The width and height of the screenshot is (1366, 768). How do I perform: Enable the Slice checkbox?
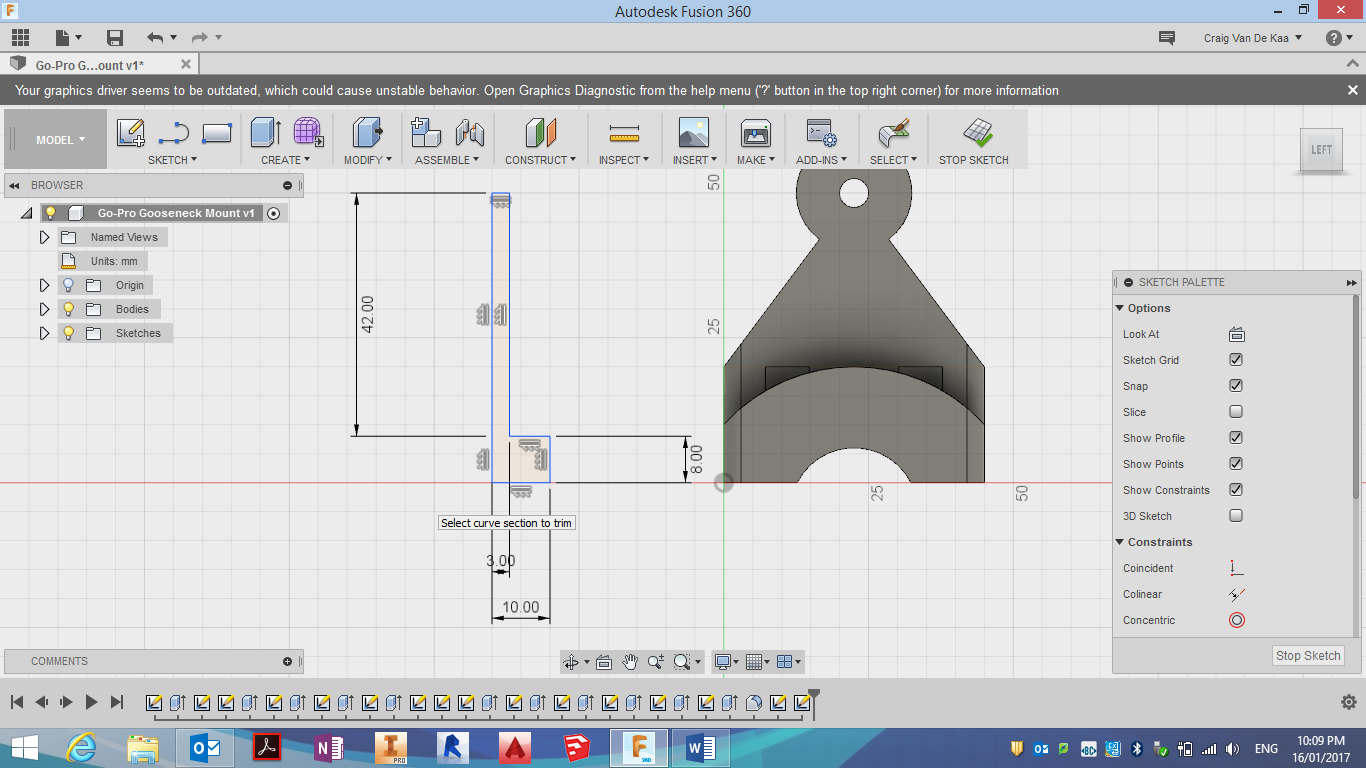point(1236,412)
